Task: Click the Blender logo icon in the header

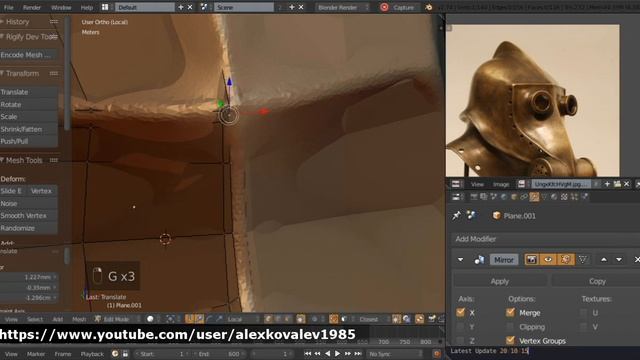Action: pyautogui.click(x=429, y=7)
